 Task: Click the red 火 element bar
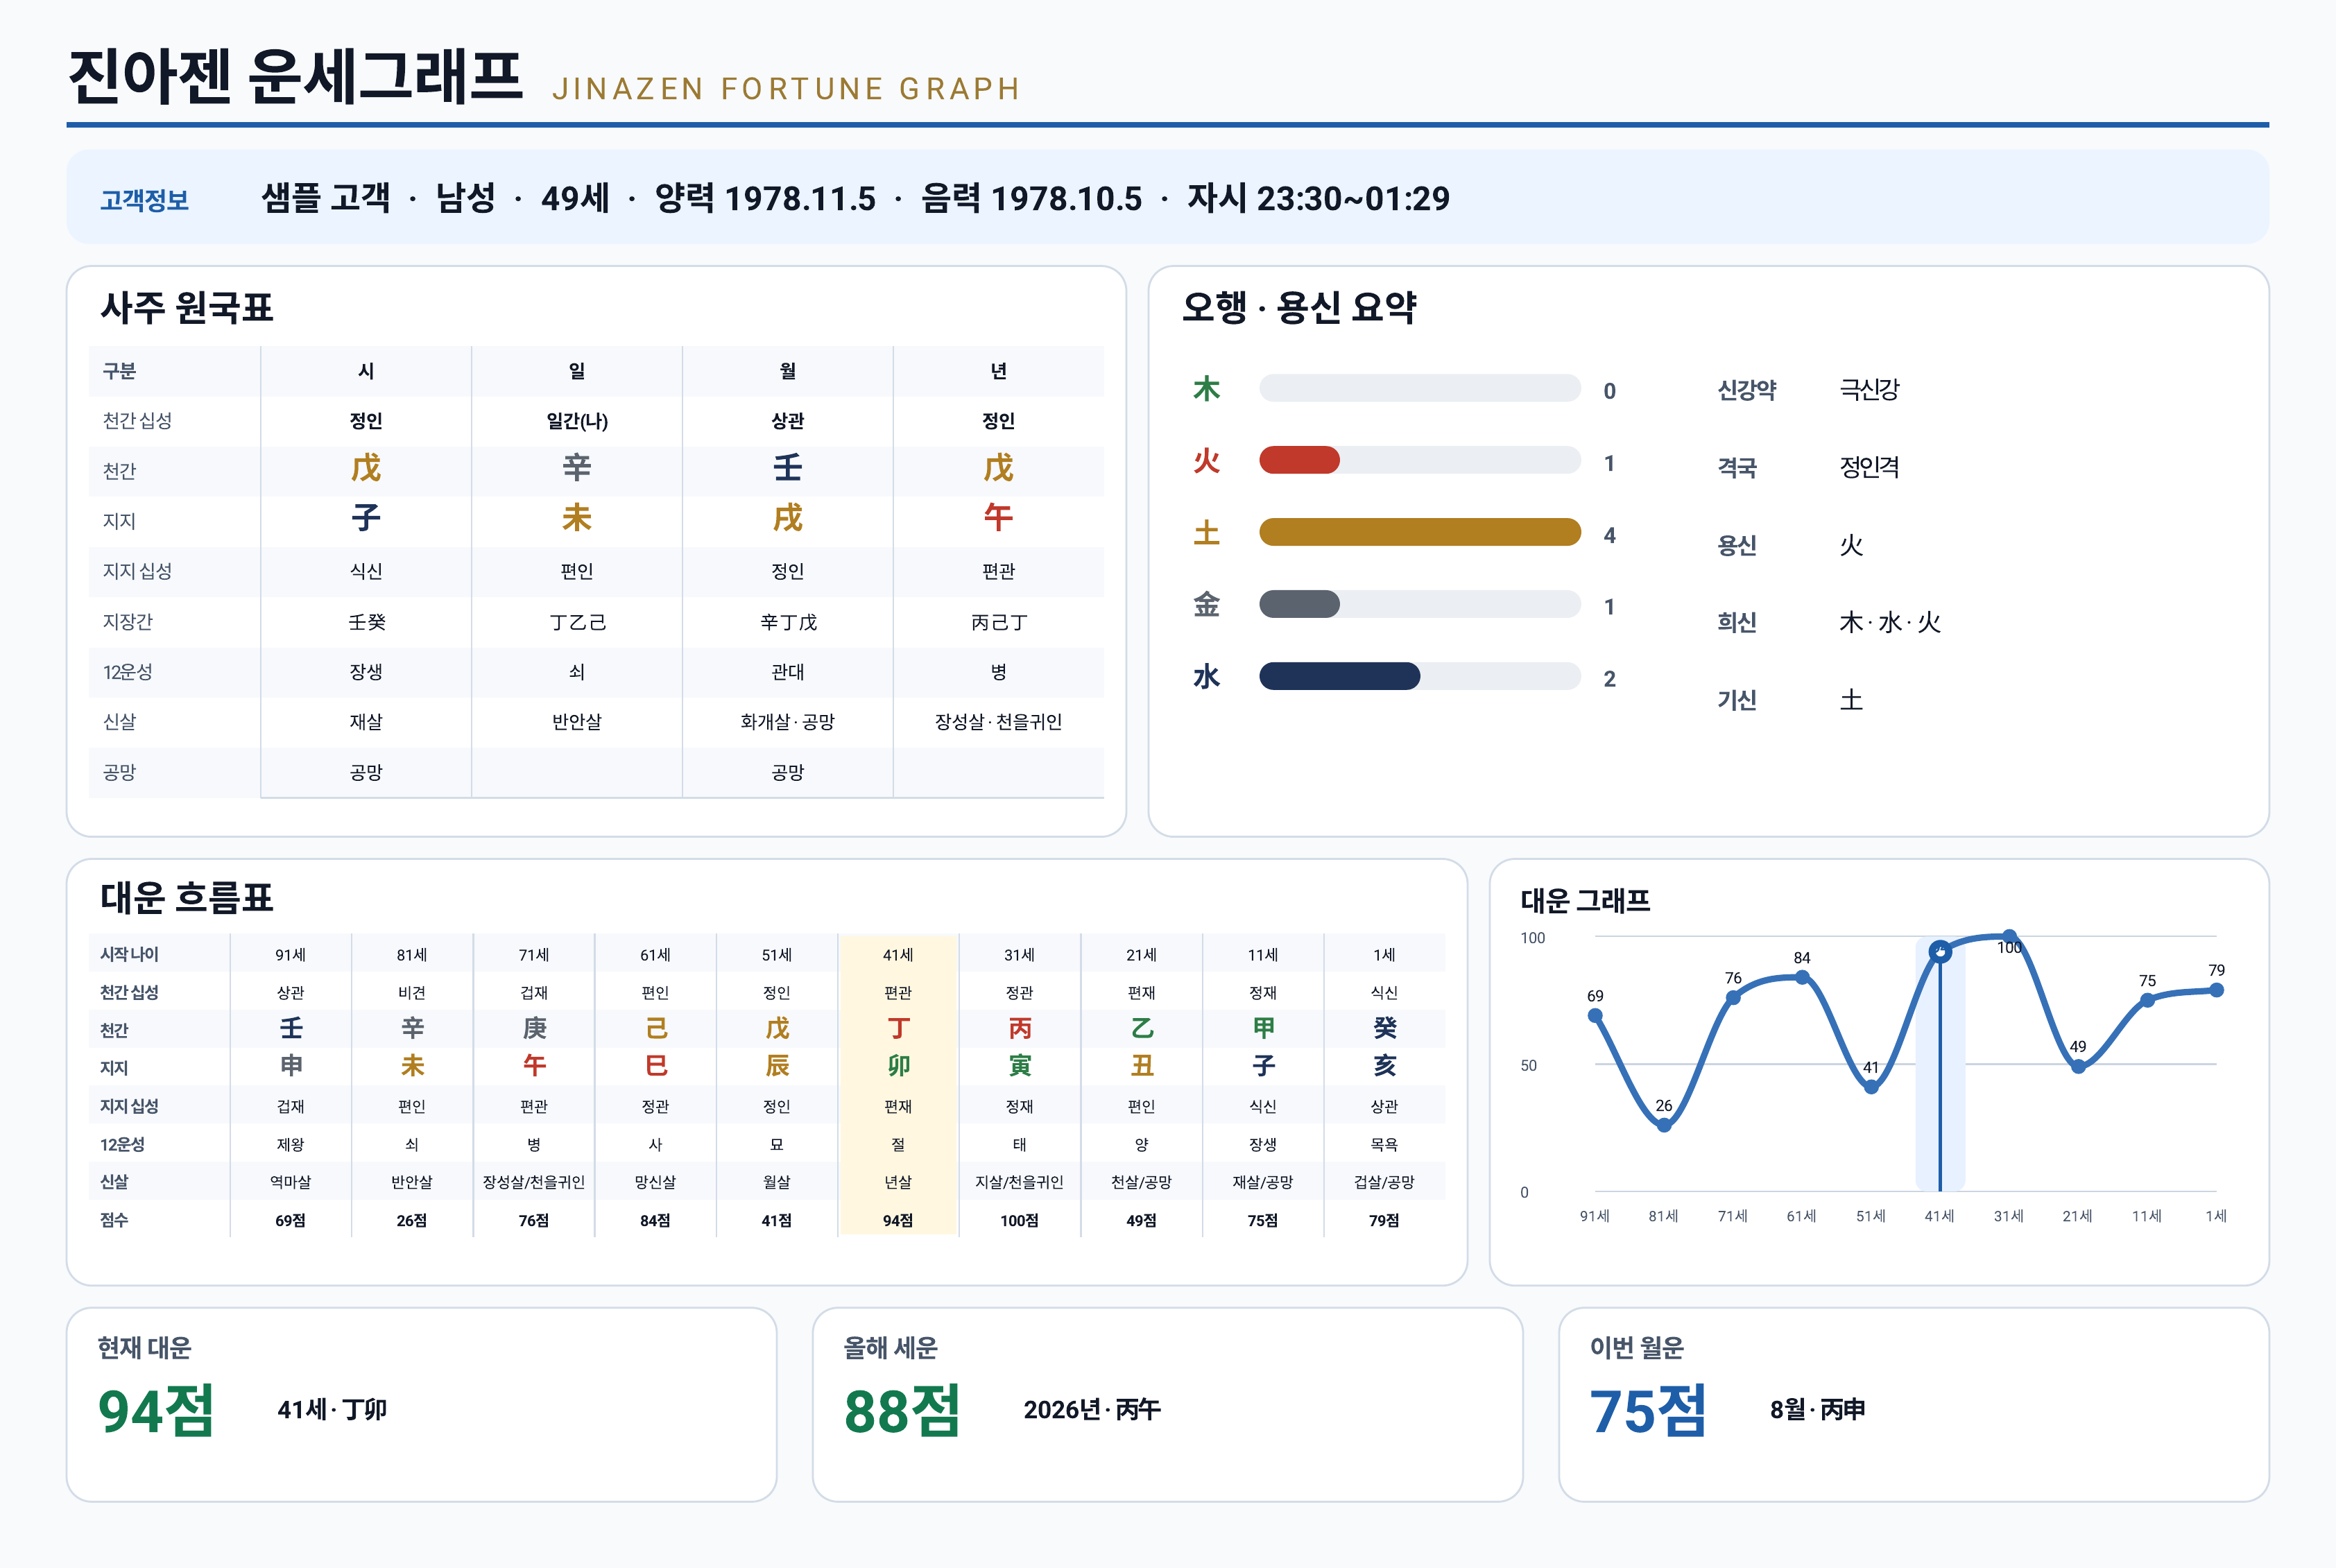pyautogui.click(x=1299, y=460)
